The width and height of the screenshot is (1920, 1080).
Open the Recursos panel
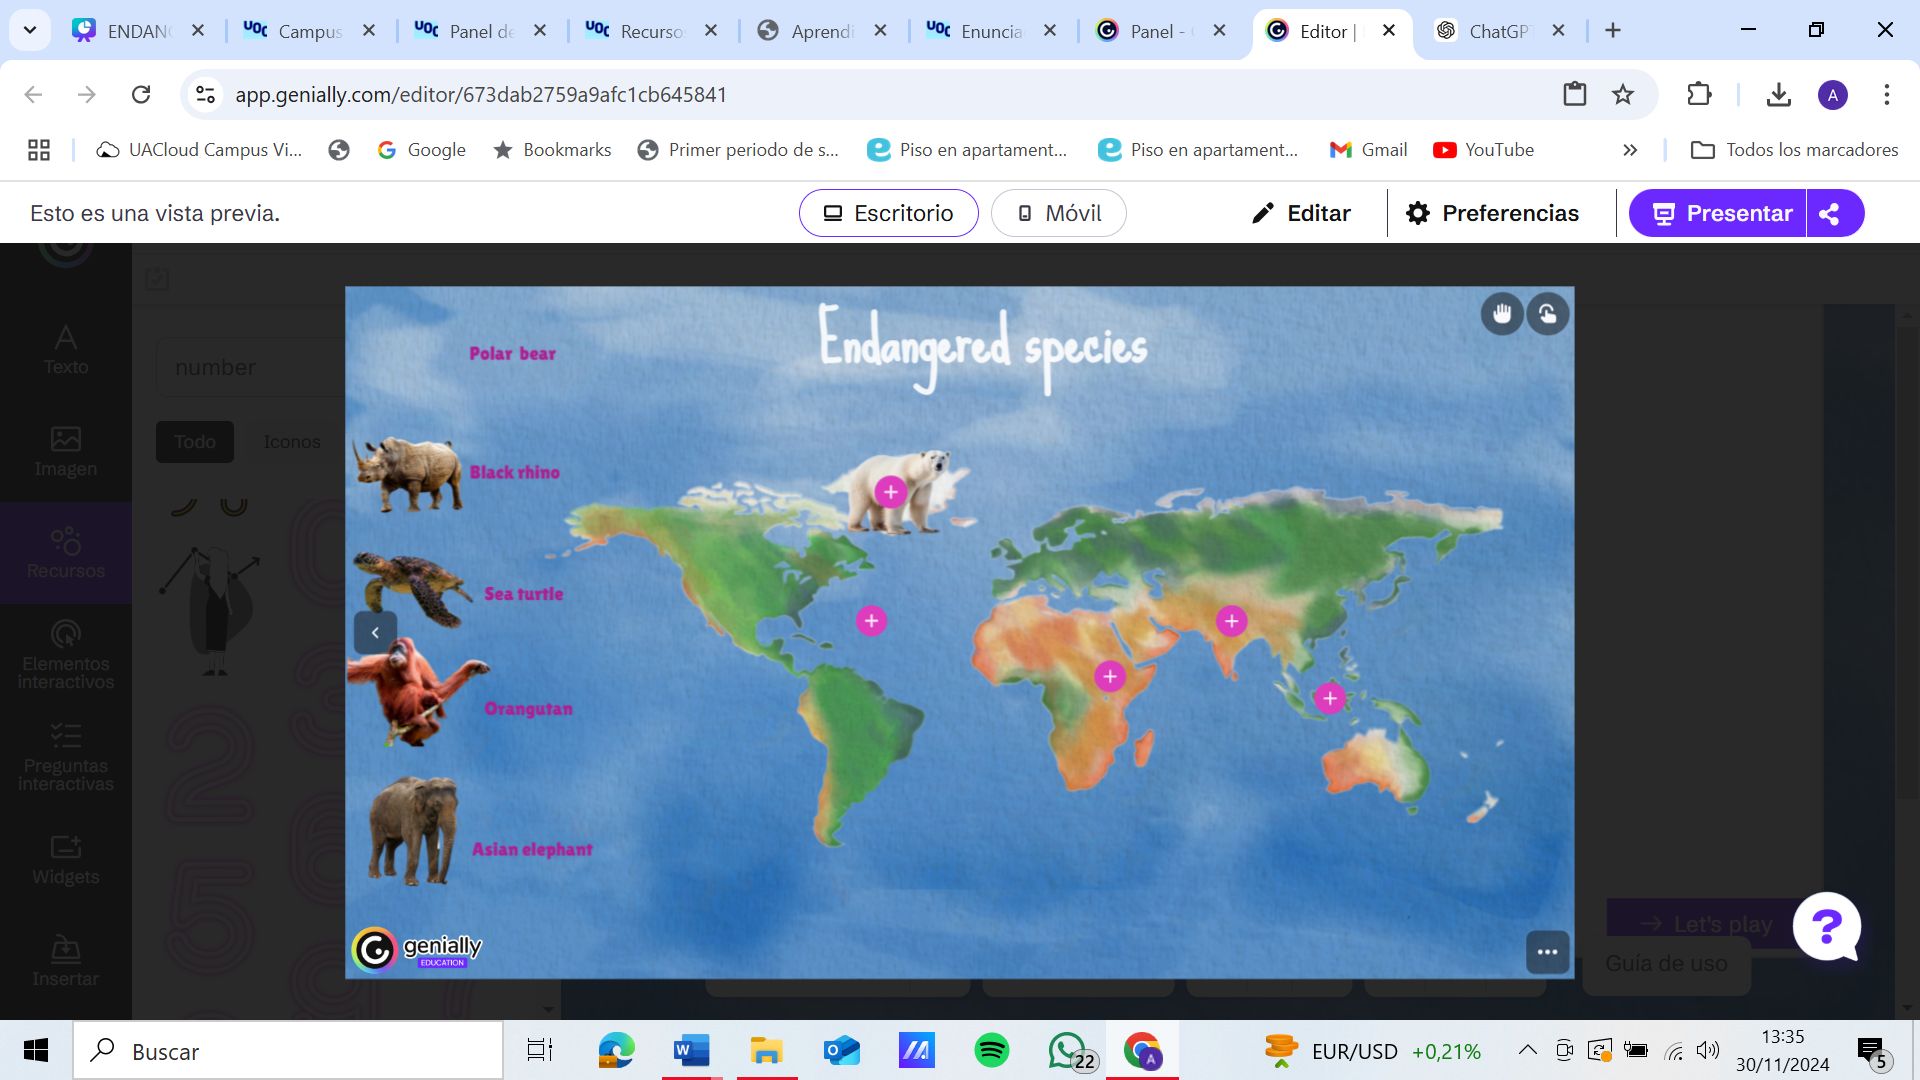point(65,552)
